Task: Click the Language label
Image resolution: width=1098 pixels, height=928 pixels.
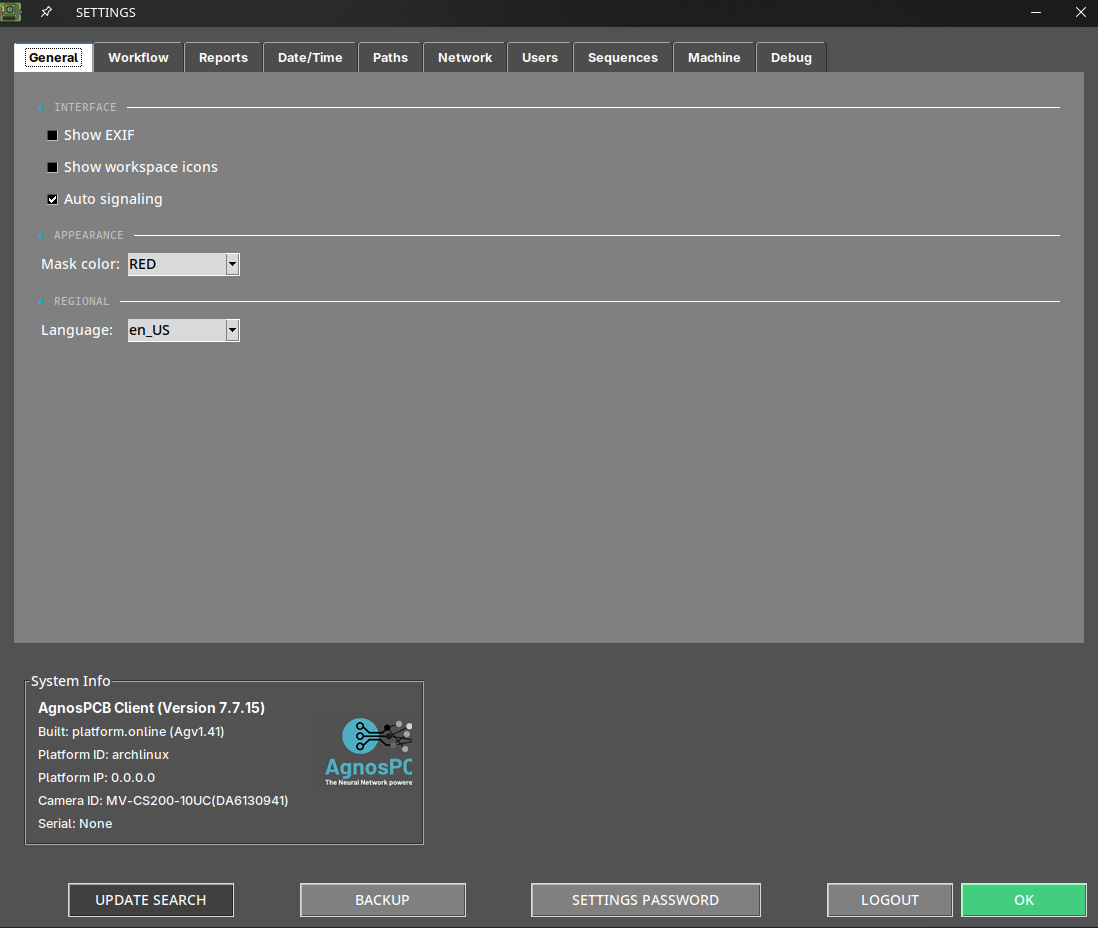Action: [x=77, y=330]
